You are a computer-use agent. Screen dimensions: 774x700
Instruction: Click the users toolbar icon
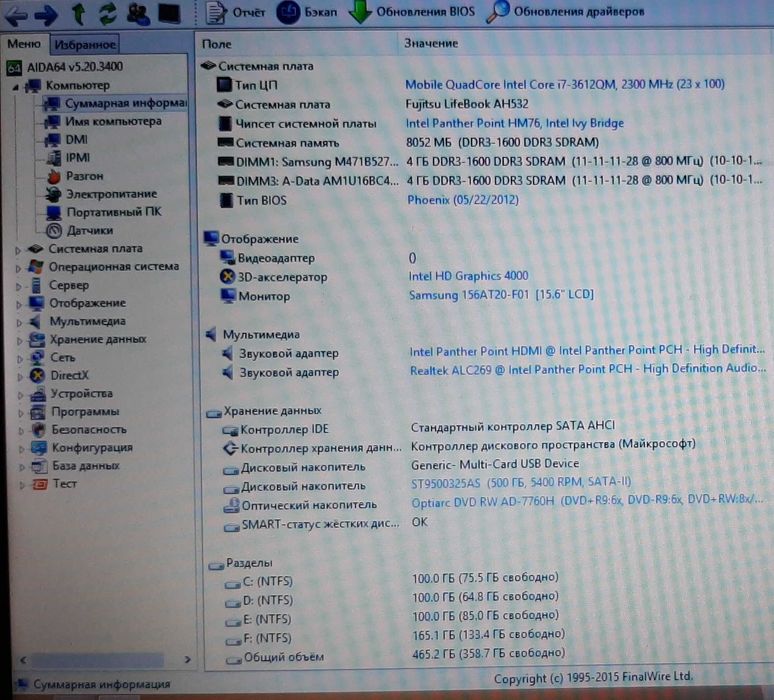click(138, 13)
